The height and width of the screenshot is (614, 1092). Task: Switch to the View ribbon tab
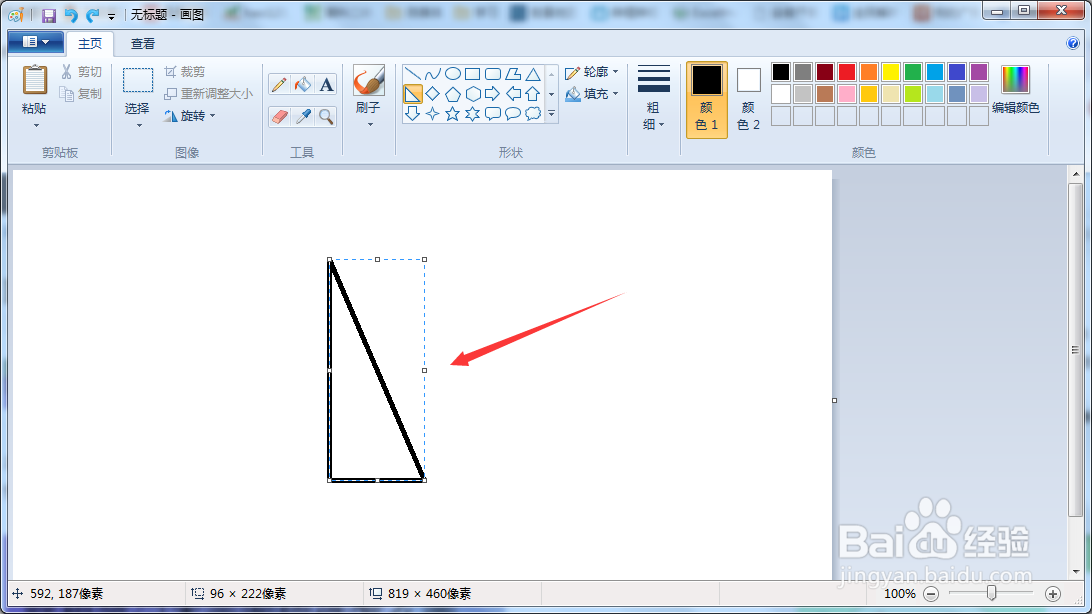[143, 44]
